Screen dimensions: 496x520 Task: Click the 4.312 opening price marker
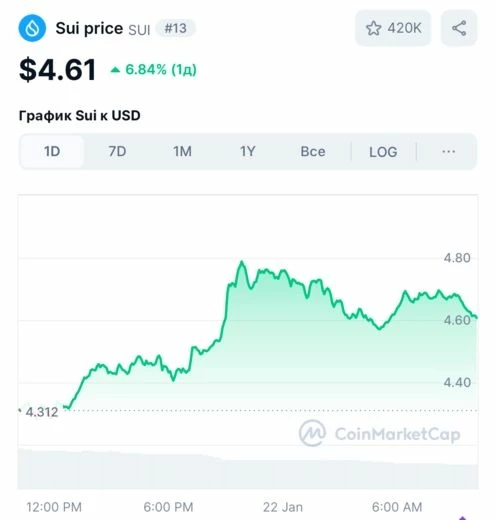[40, 412]
